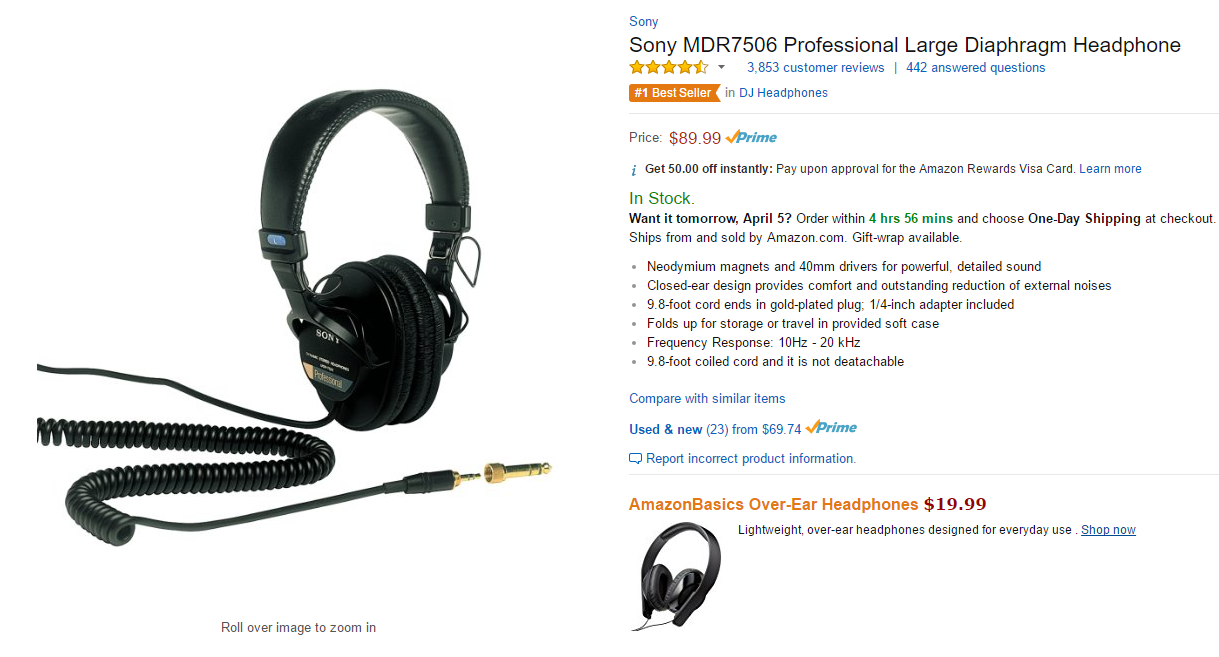Open the 3,853 customer reviews link
Viewport: 1219px width, 657px height.
(815, 68)
